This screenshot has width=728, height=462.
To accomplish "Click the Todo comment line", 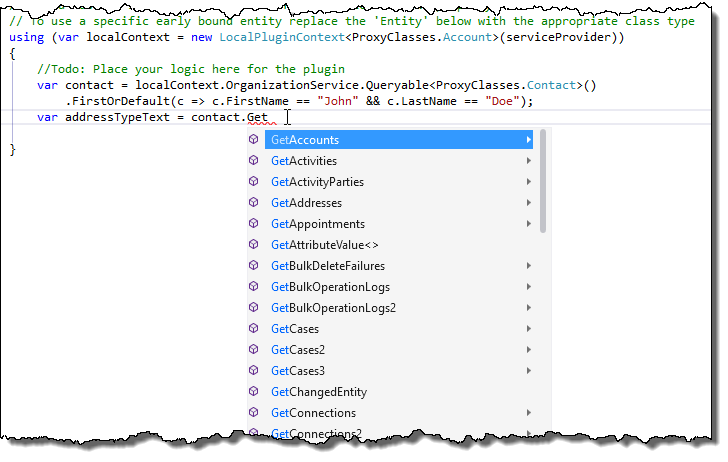I will click(191, 69).
